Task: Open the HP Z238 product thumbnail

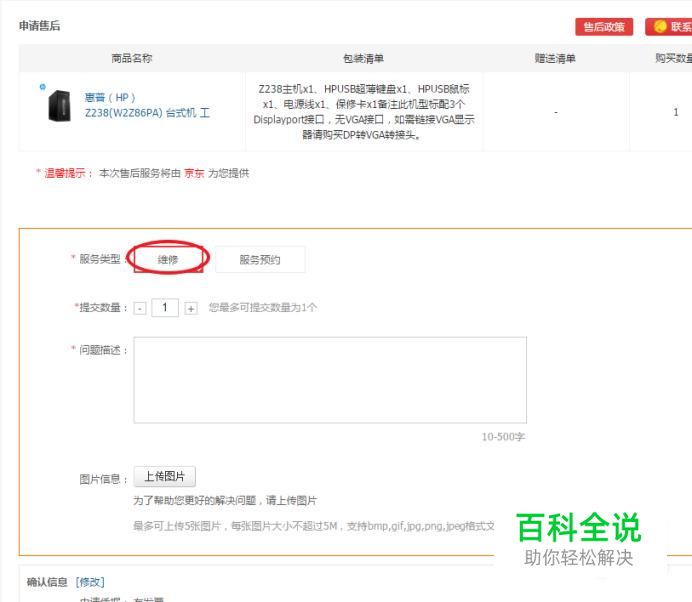Action: (x=59, y=106)
